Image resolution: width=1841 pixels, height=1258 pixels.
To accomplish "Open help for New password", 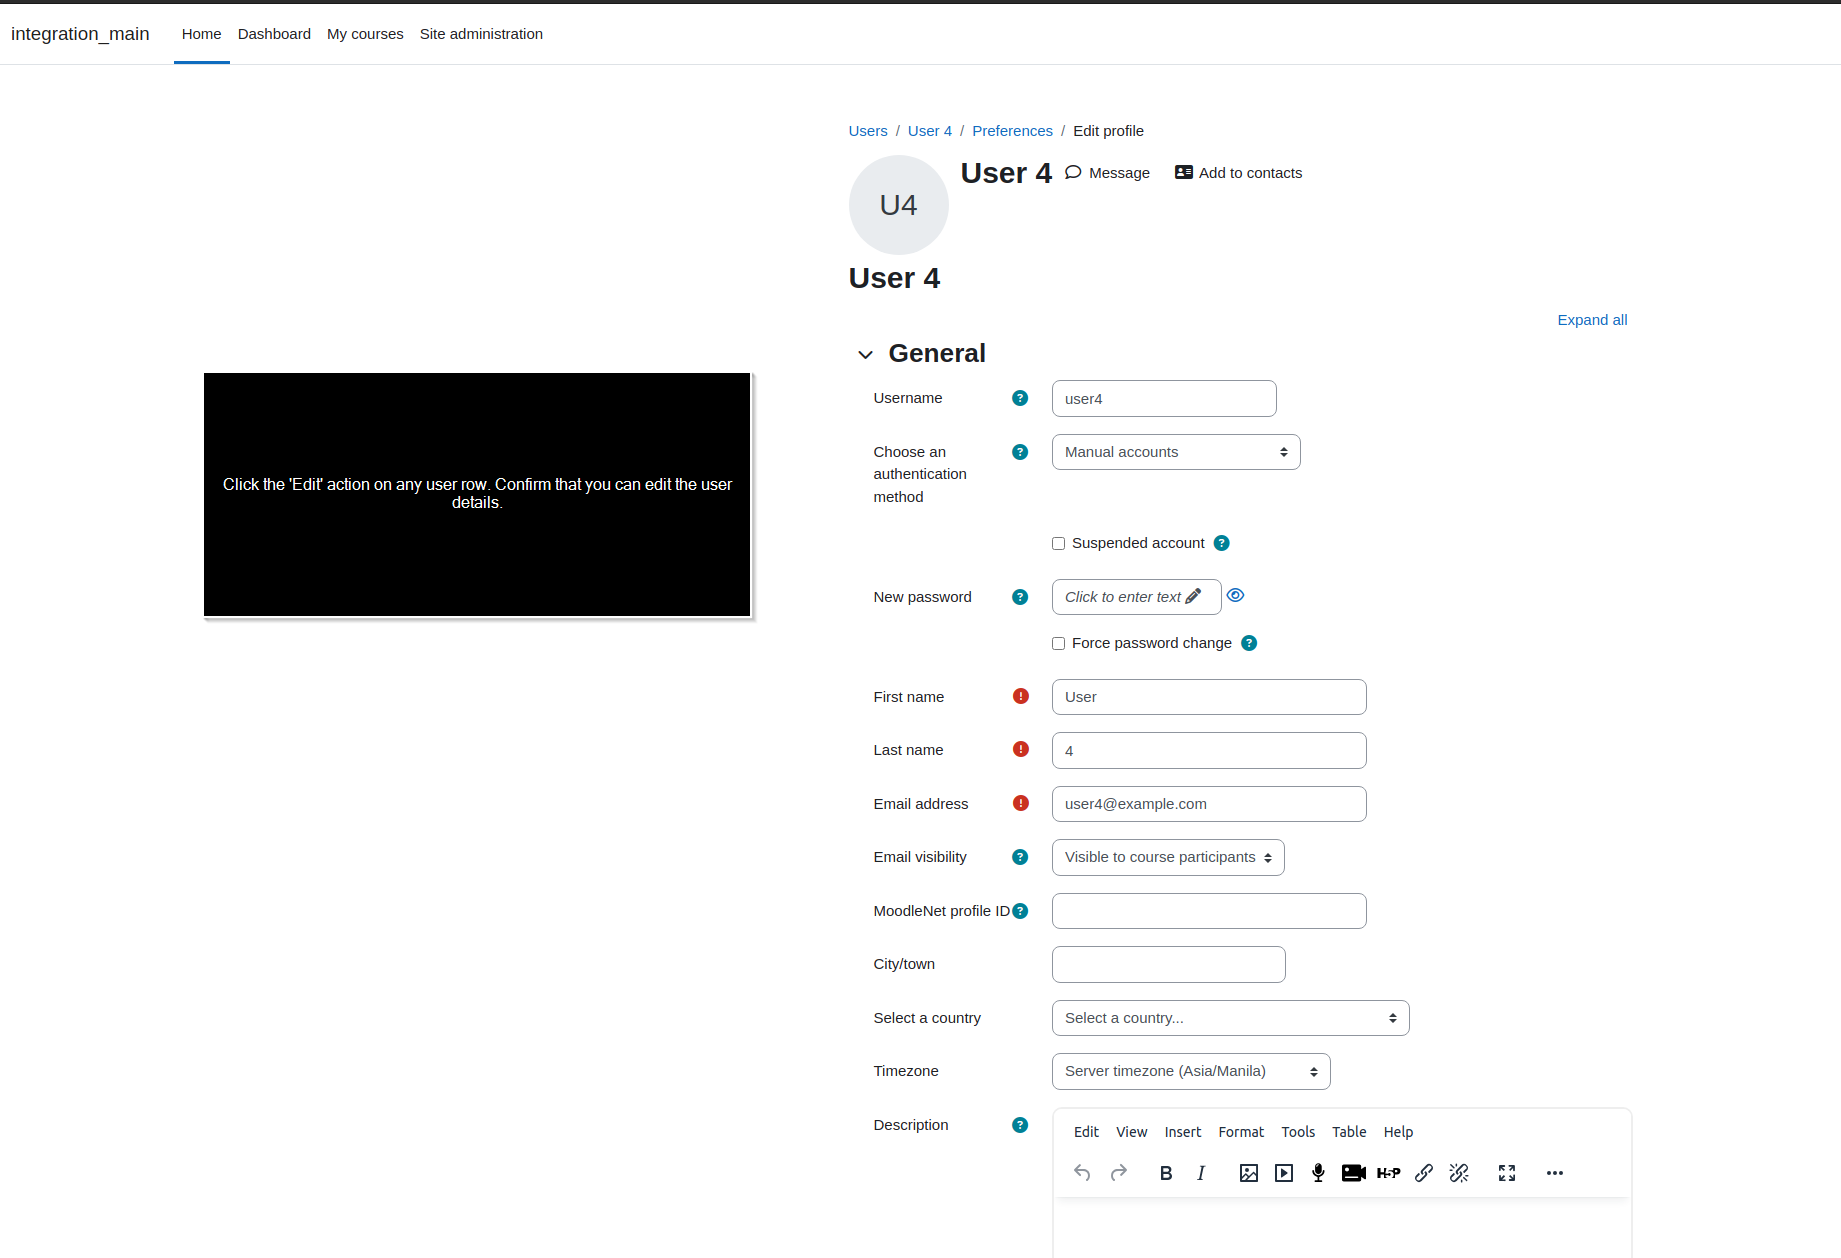I will click(x=1020, y=597).
